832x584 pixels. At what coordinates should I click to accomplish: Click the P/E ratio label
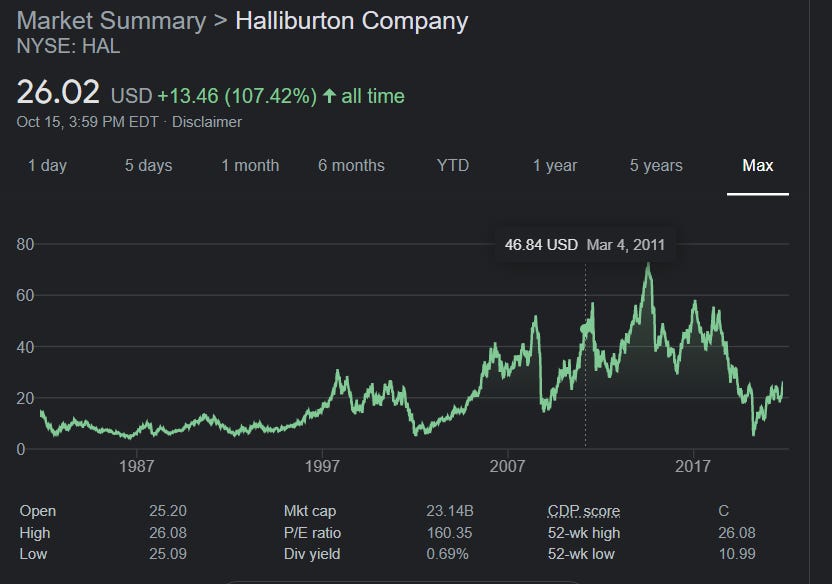tap(312, 533)
